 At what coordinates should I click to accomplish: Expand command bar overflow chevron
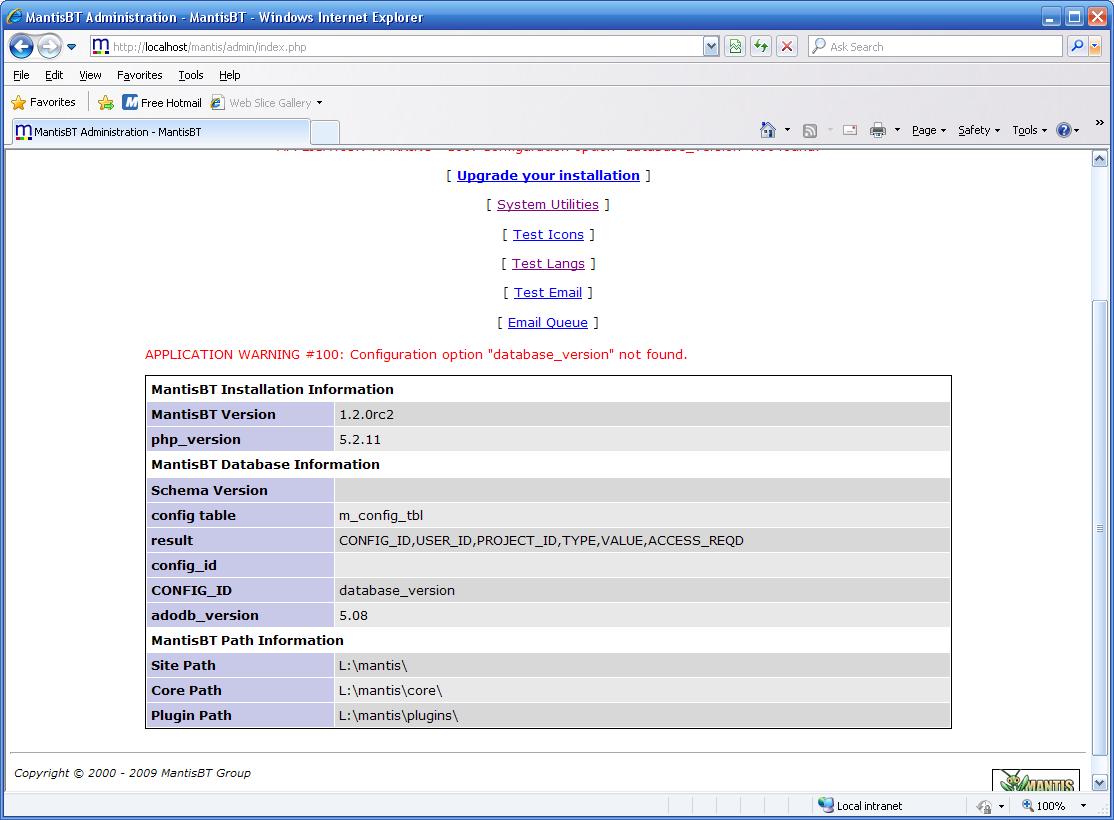[1100, 123]
